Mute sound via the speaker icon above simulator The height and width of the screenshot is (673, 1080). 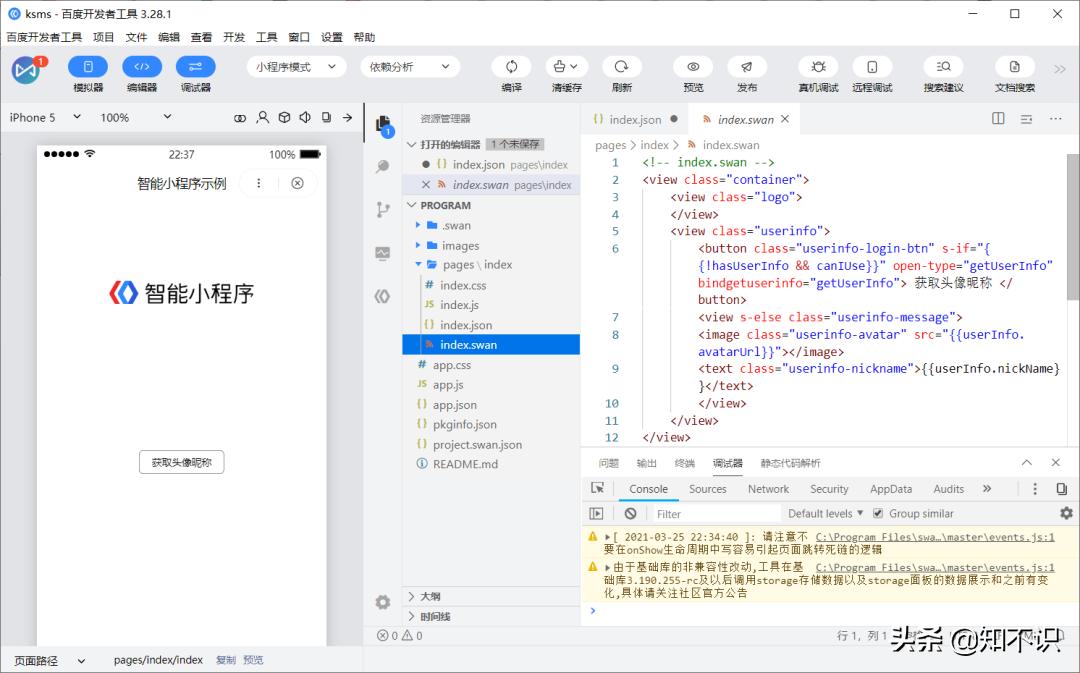pyautogui.click(x=306, y=118)
